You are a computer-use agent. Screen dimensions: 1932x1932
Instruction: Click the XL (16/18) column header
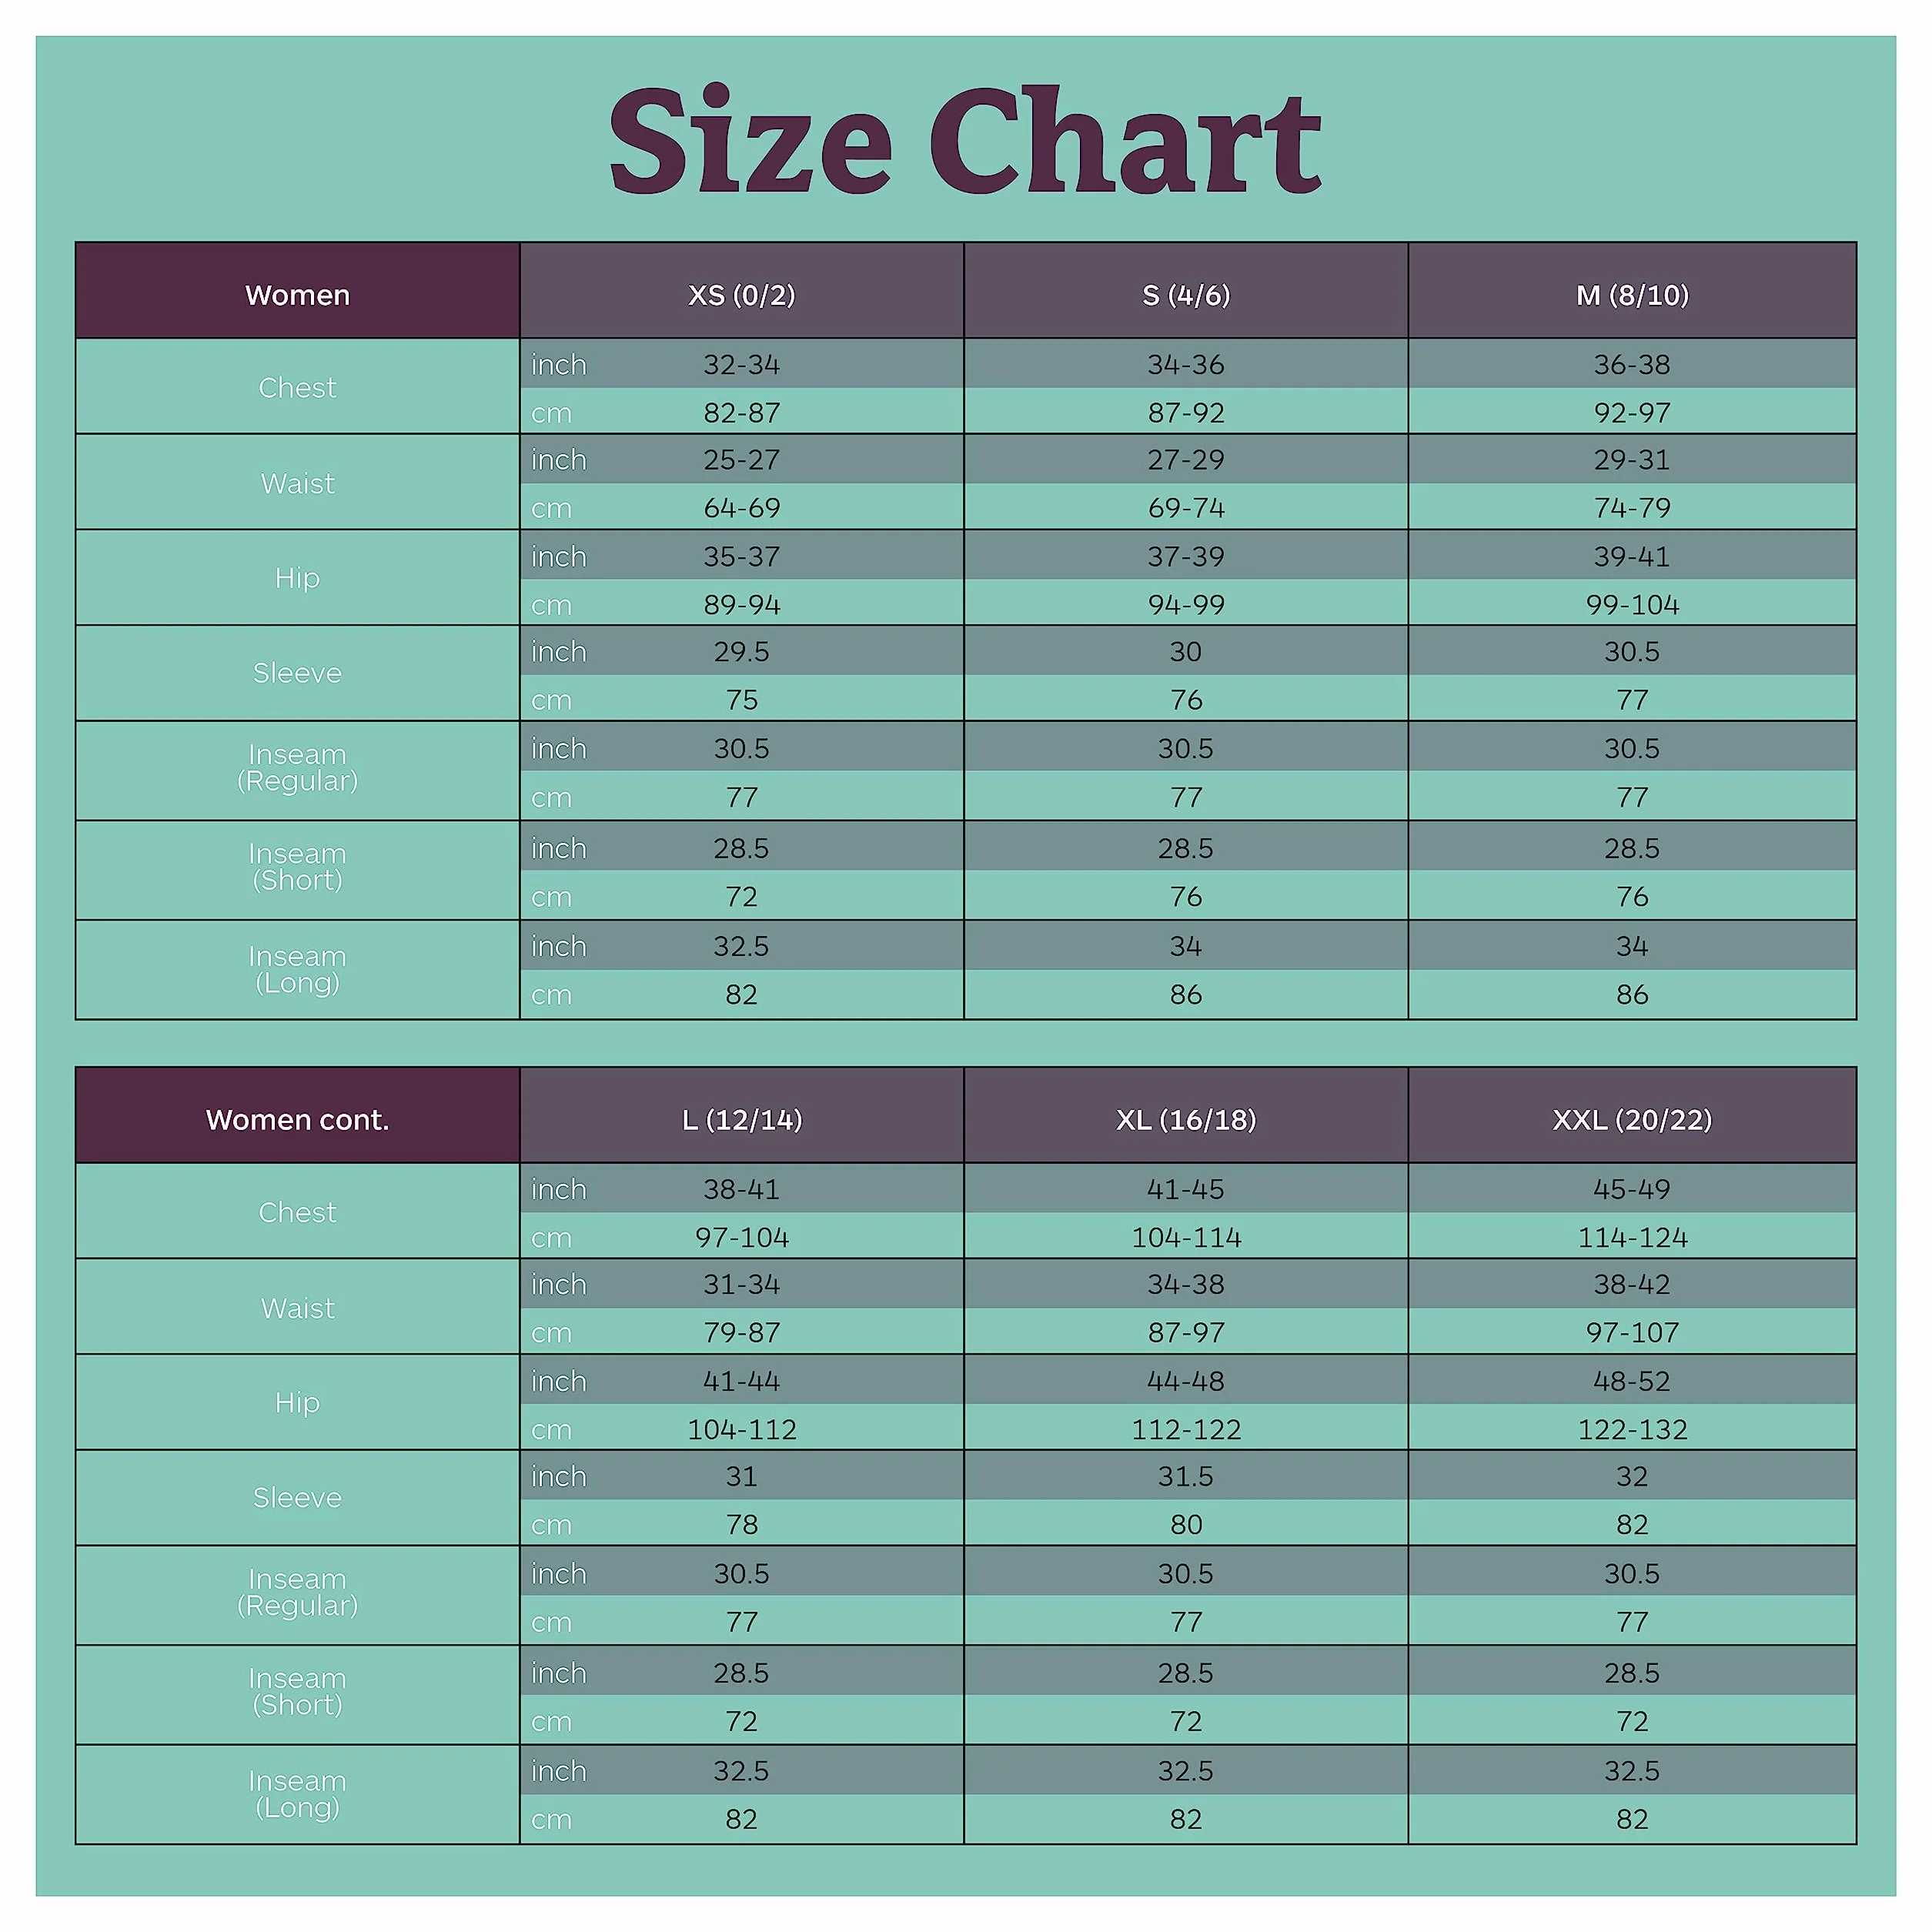pyautogui.click(x=1186, y=1115)
